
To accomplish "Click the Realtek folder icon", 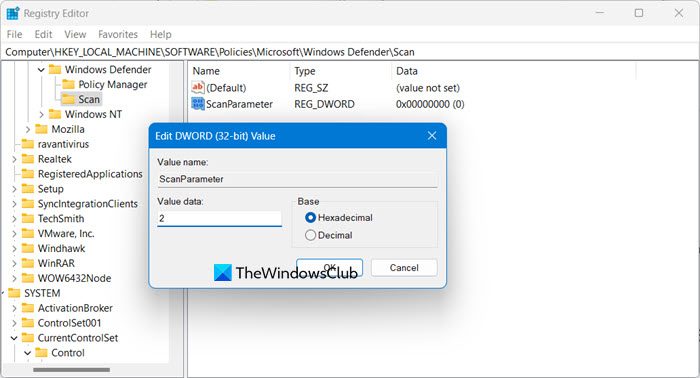I will tap(28, 159).
